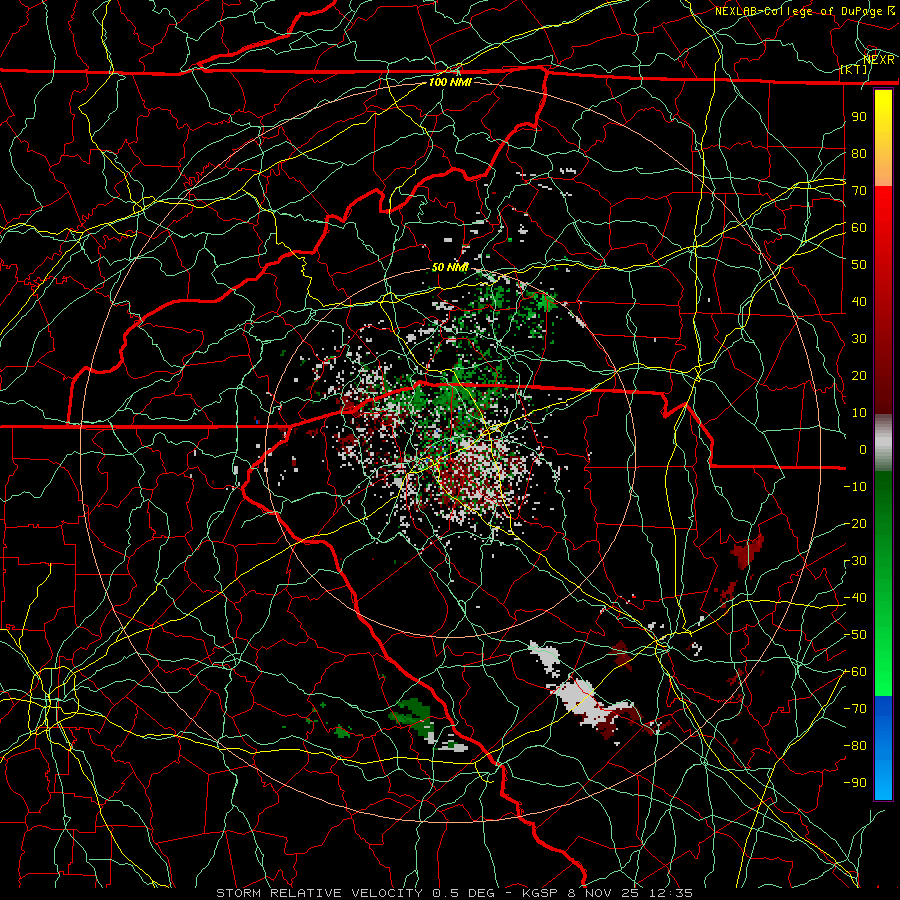Select the 30 value on the velocity scale

[859, 339]
